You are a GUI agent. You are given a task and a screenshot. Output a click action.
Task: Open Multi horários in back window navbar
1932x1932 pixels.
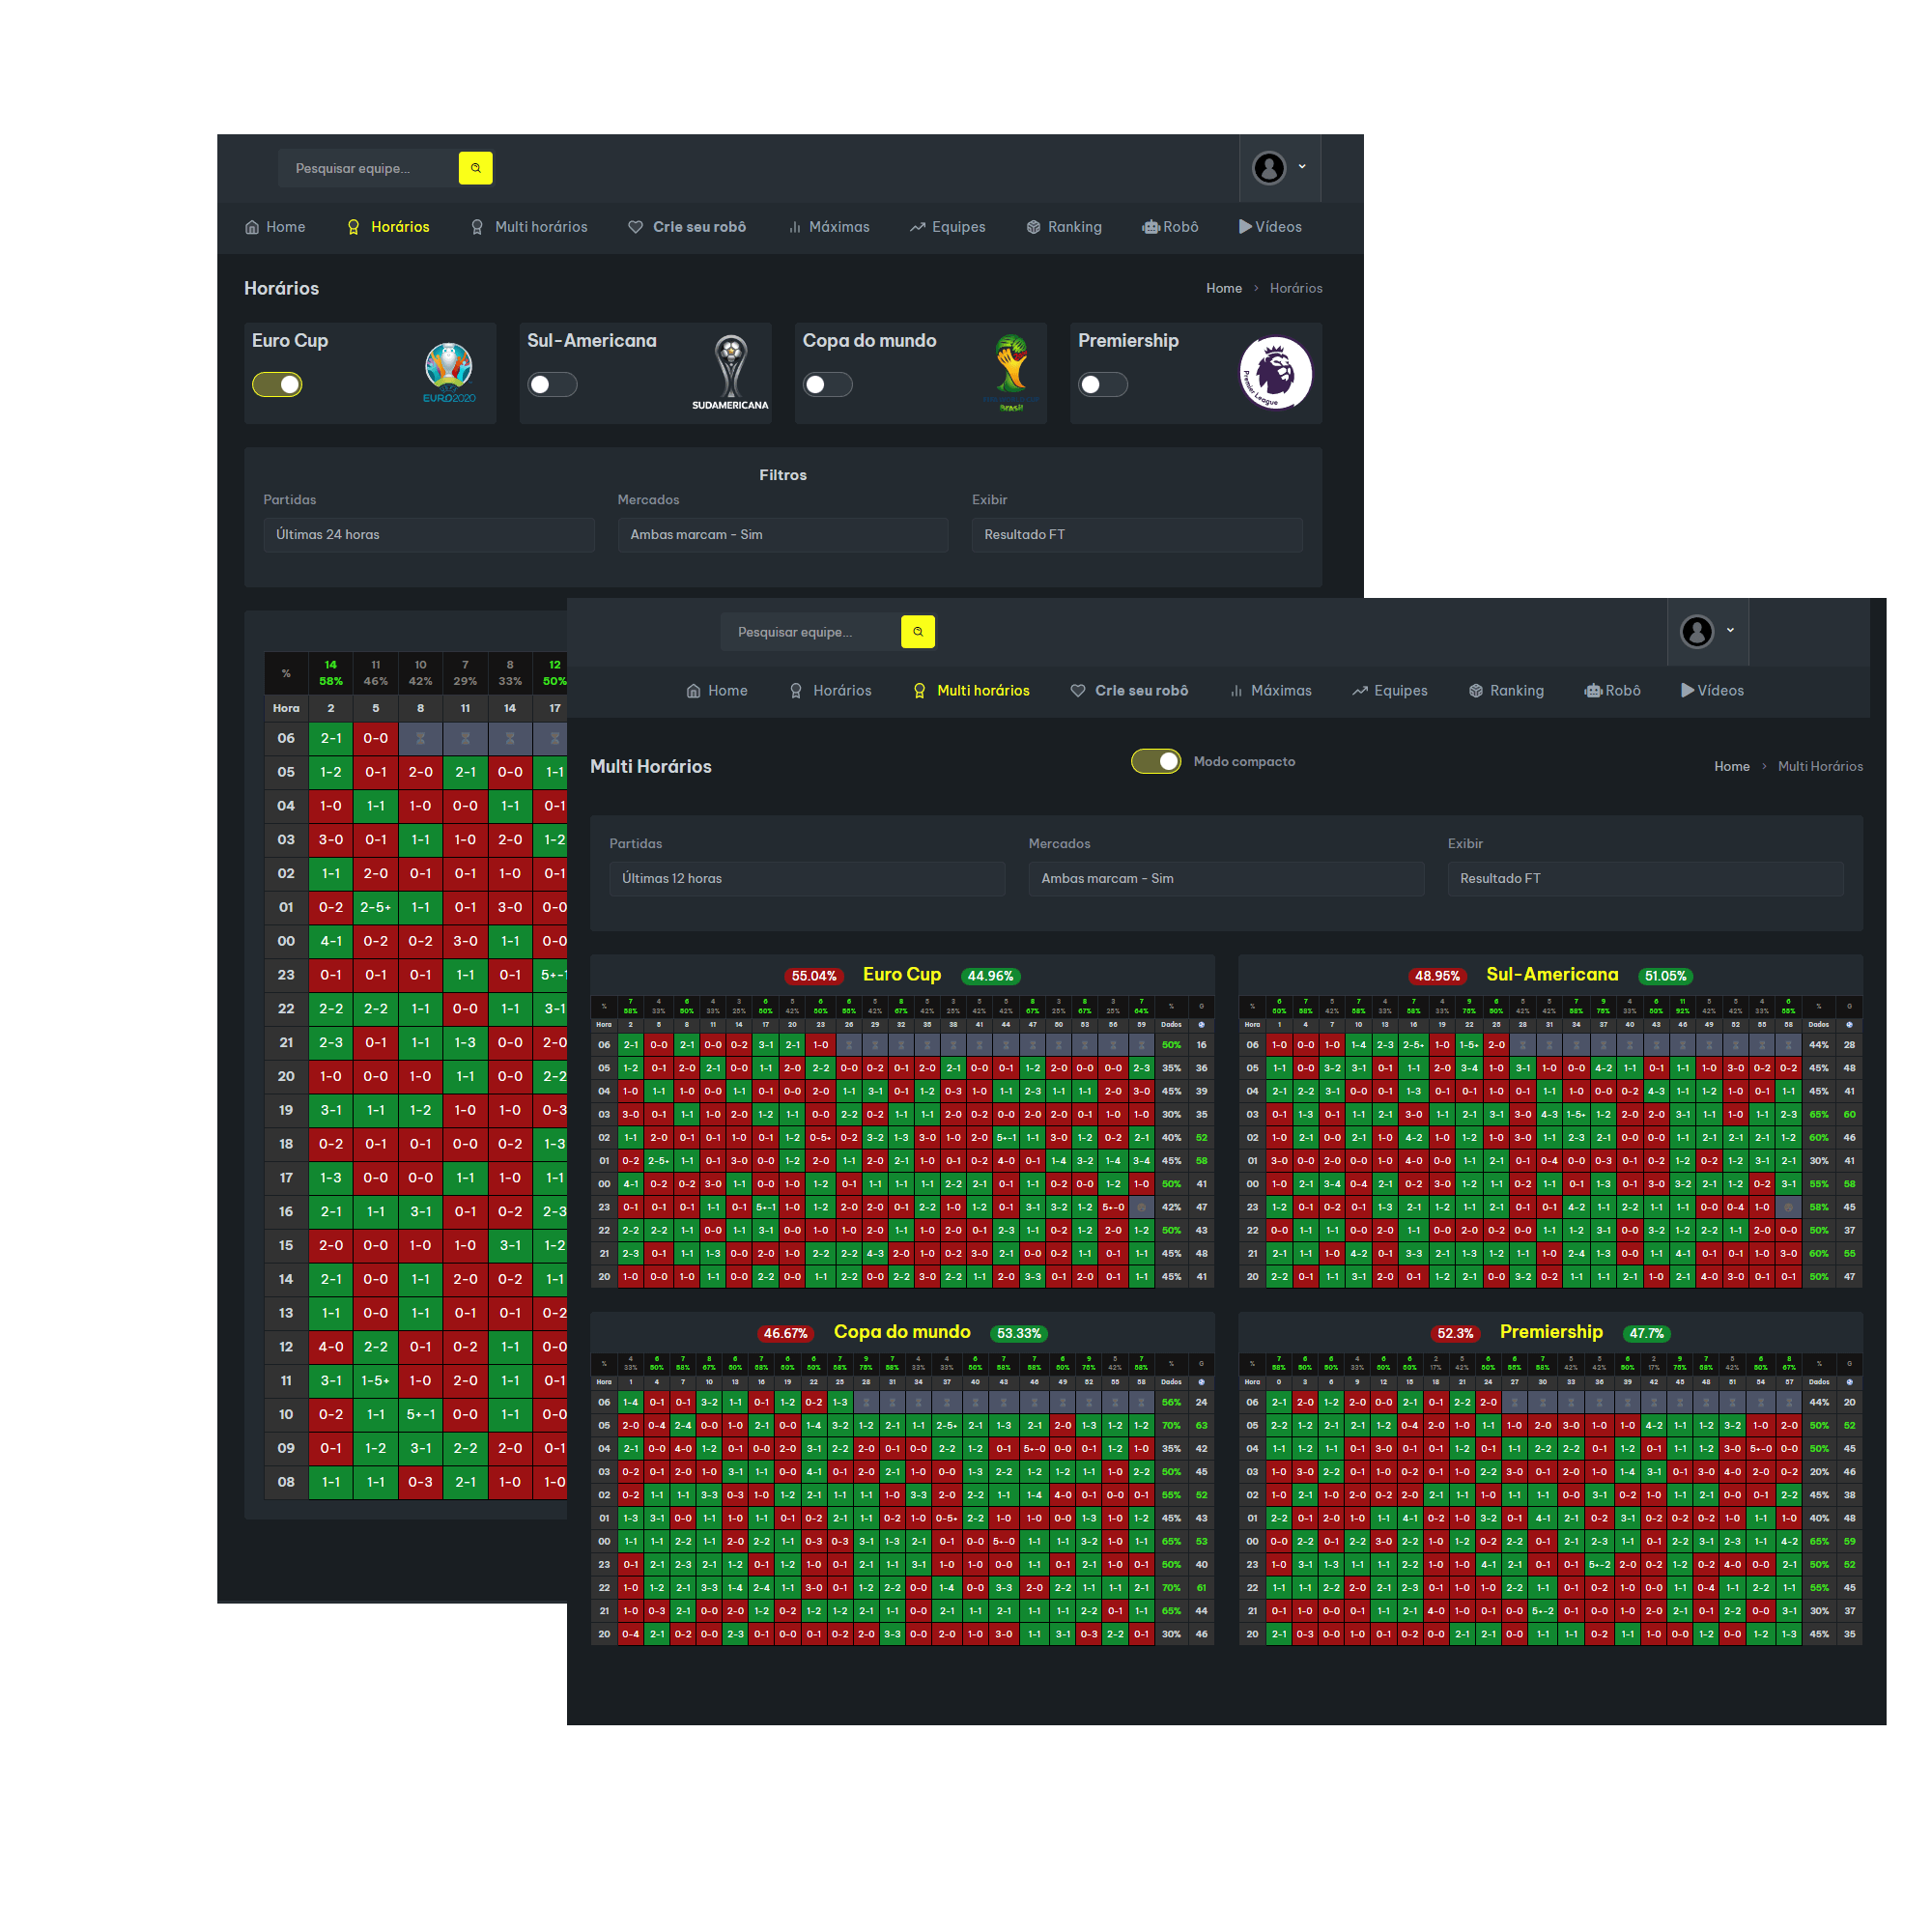[529, 227]
